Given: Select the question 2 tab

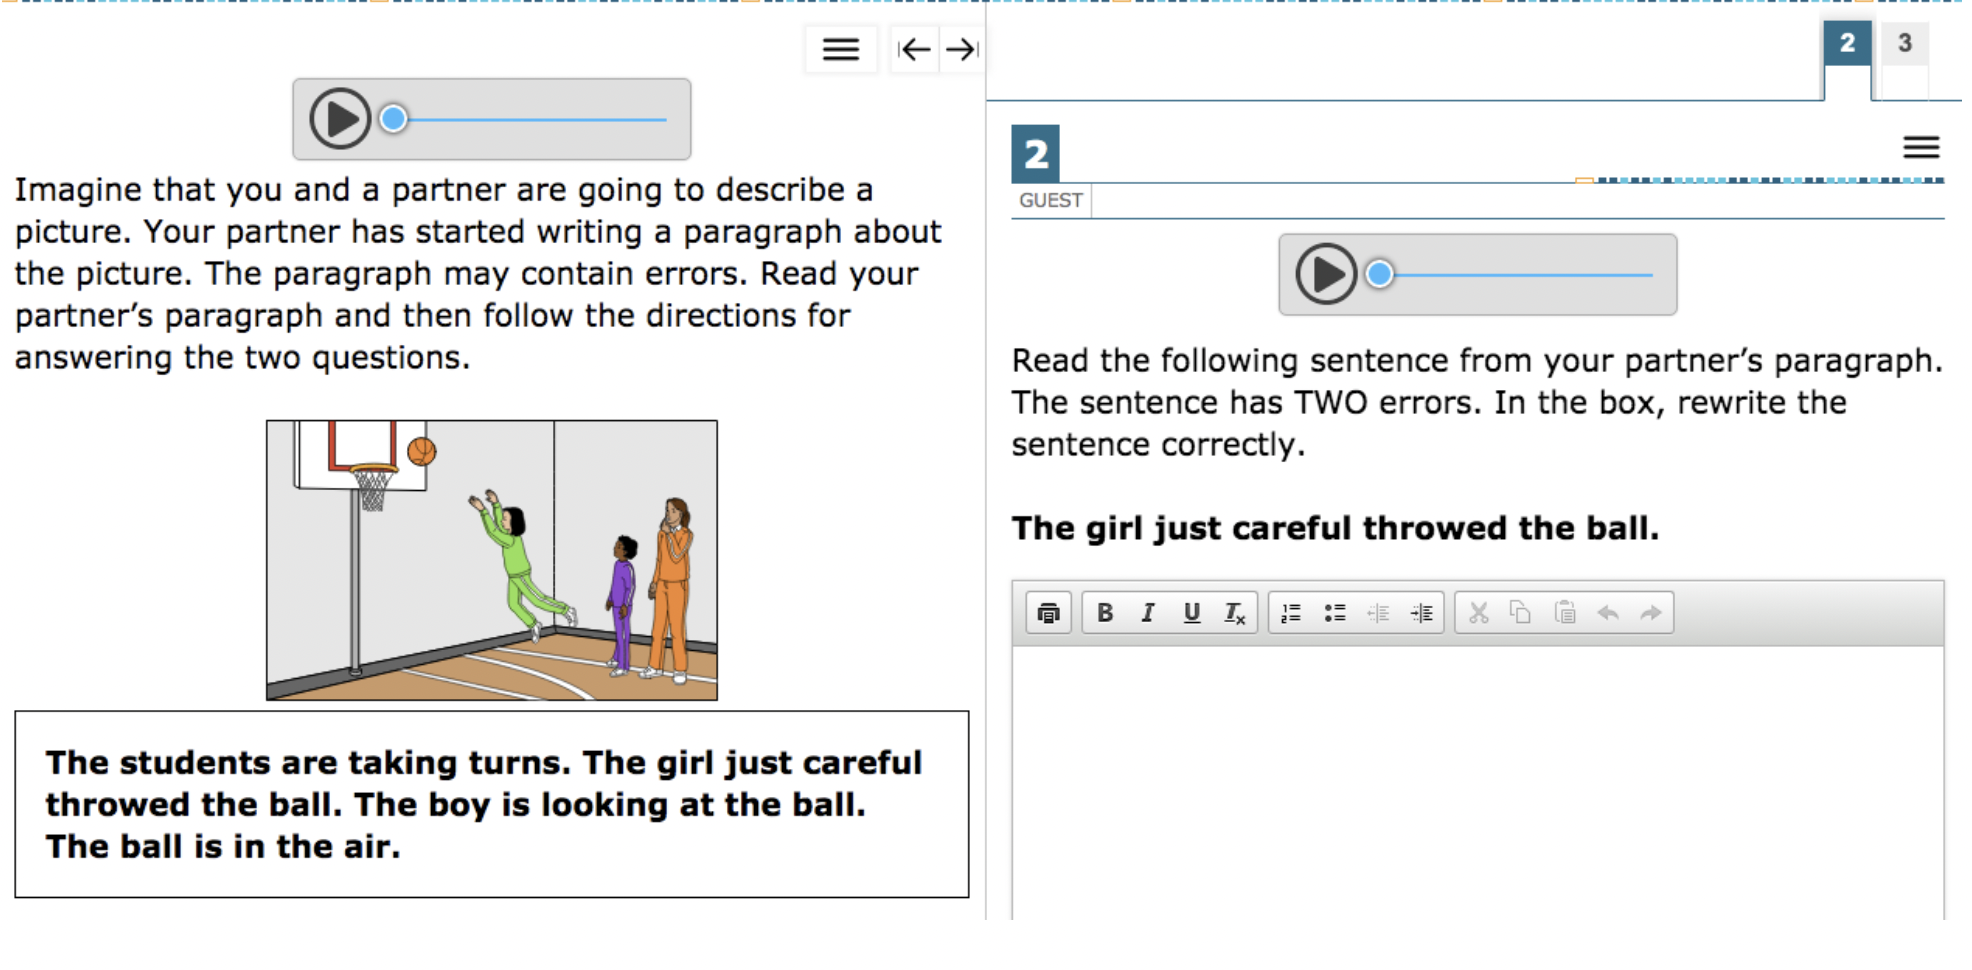Looking at the screenshot, I should 1847,43.
